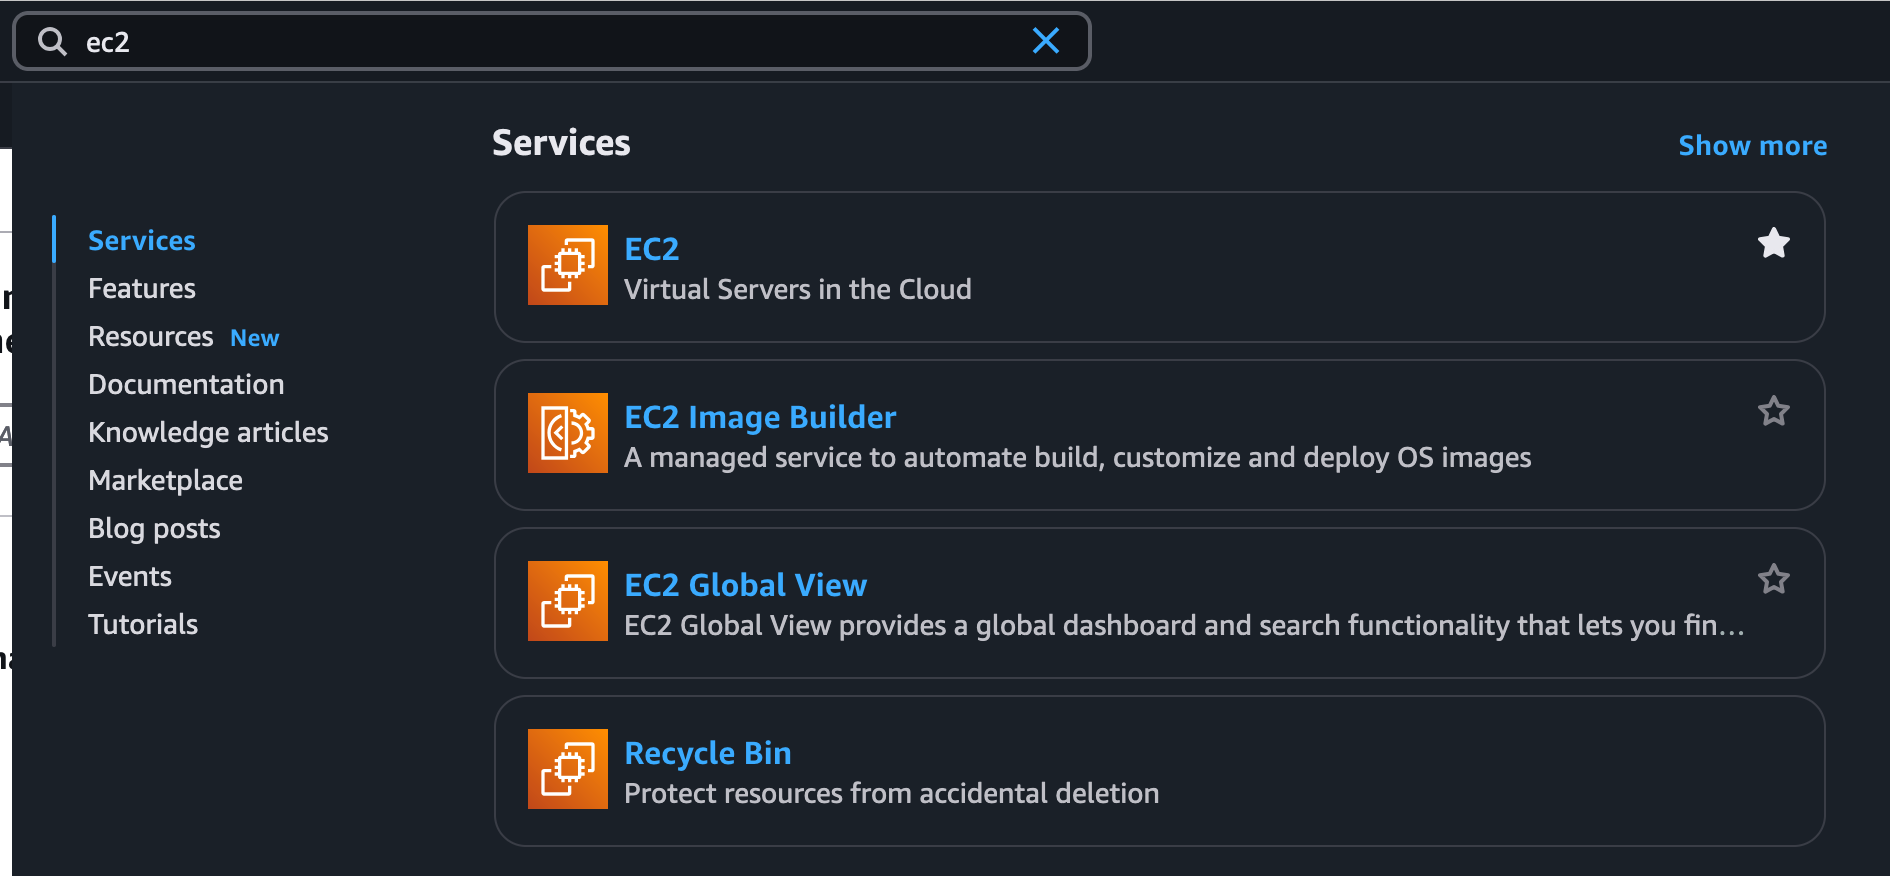Open the EC2 link

(652, 249)
